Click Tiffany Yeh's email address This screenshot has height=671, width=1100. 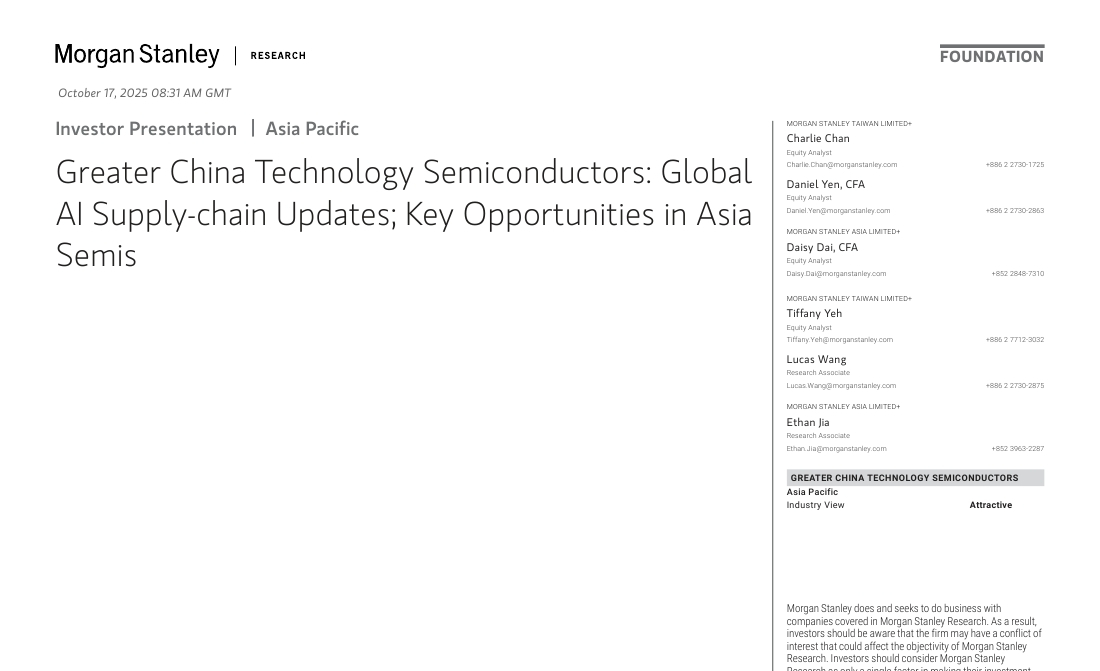coord(839,340)
